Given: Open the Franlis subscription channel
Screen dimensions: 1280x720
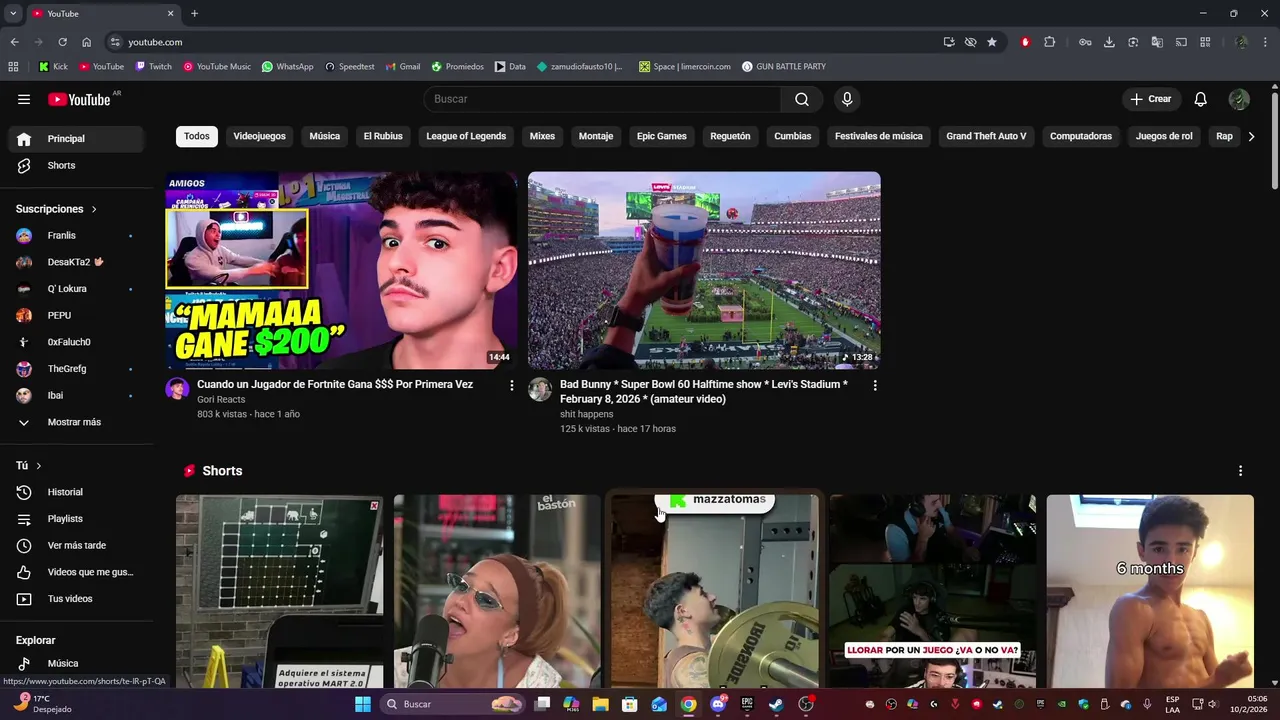Looking at the screenshot, I should point(76,235).
